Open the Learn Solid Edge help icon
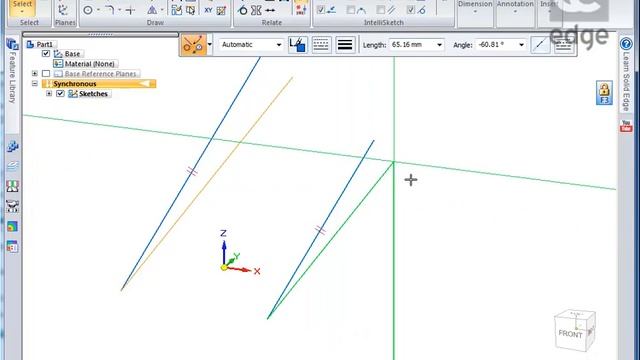Image resolution: width=640 pixels, height=360 pixels. point(626,43)
